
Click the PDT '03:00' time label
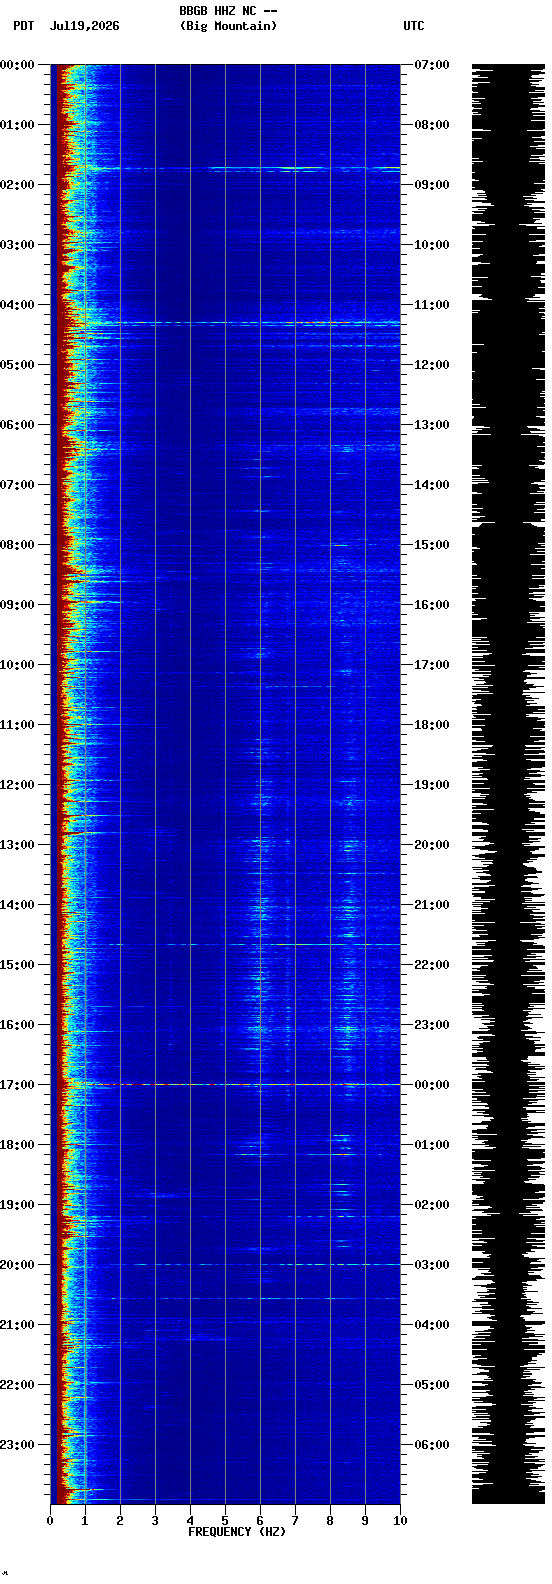[x=17, y=245]
